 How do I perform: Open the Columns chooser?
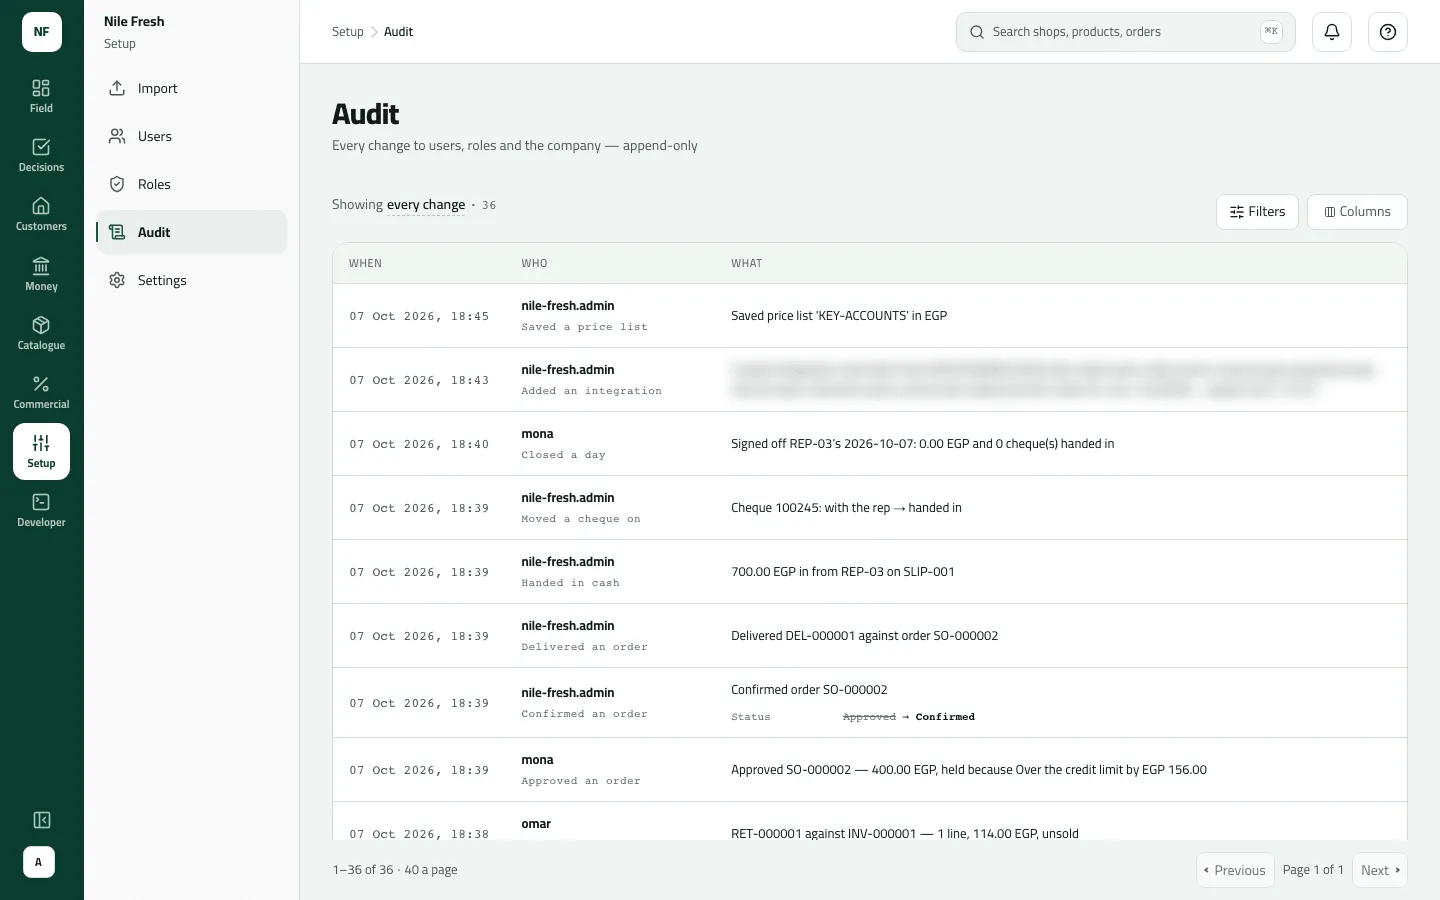1357,212
